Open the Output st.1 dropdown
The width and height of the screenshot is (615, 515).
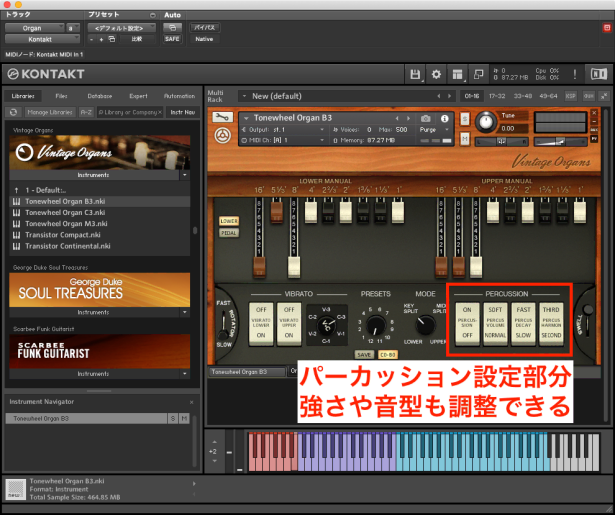coord(283,129)
